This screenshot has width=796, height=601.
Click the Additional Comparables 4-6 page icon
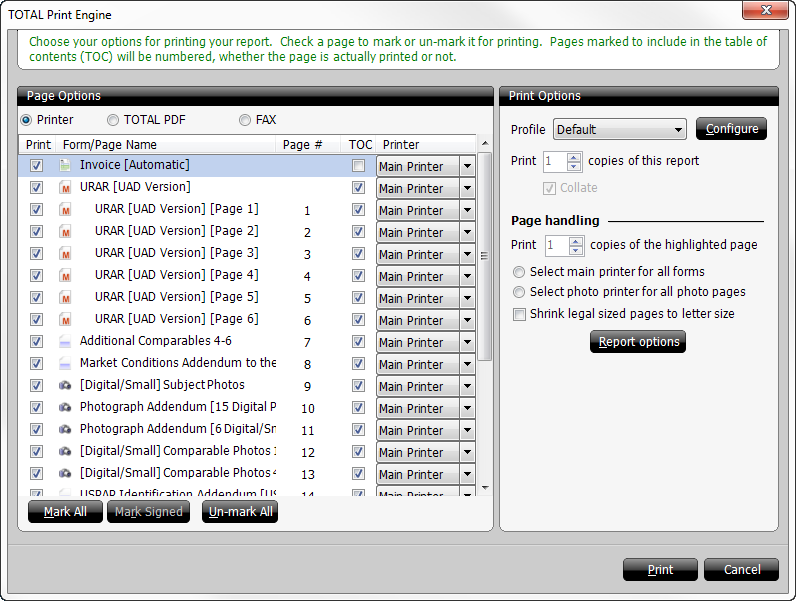[x=65, y=341]
